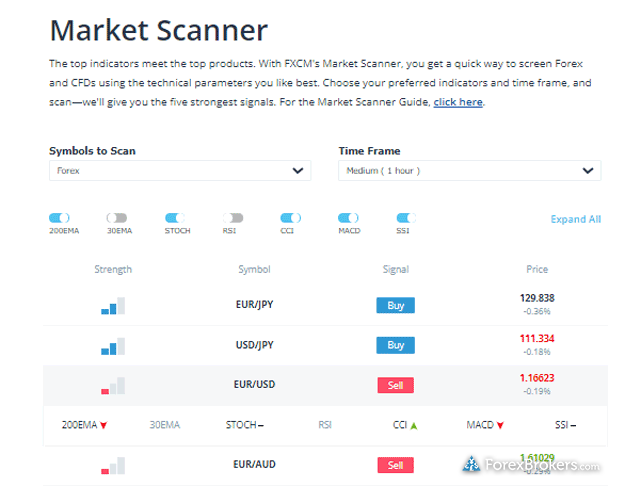Click the Market Scanner page heading
This screenshot has height=487, width=625.
tap(159, 30)
